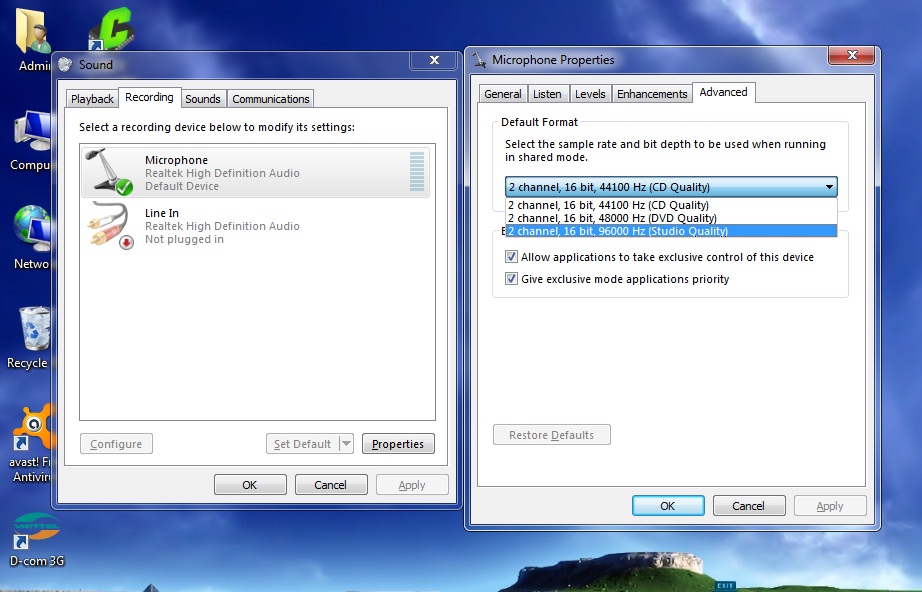Close the Microphone Properties window

click(852, 55)
